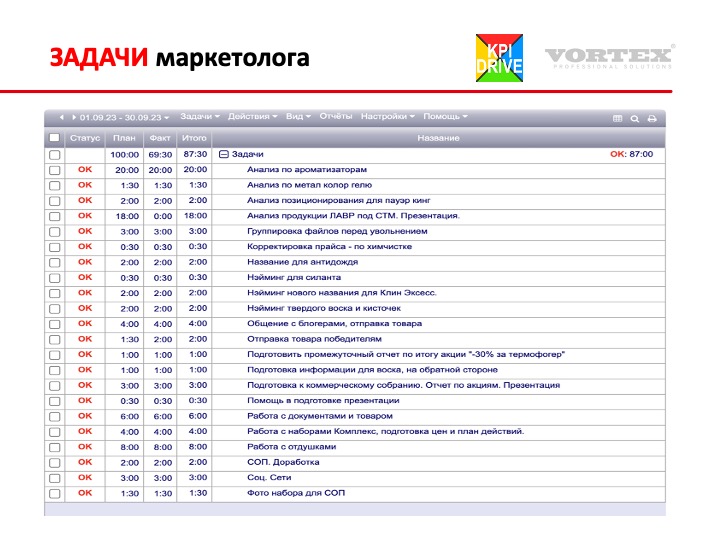Sort by Факт column header

click(x=160, y=138)
